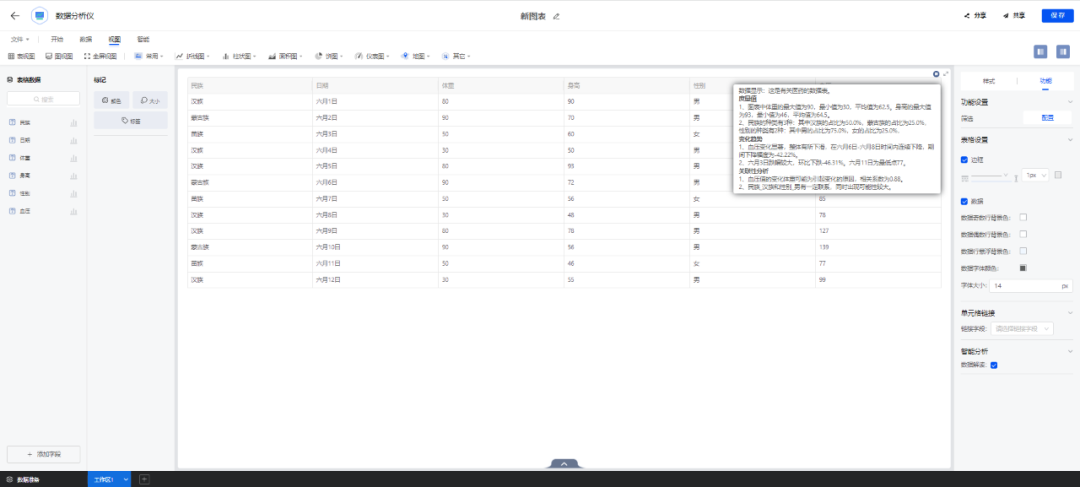Open the 面积图 area chart dropdown

click(x=286, y=56)
